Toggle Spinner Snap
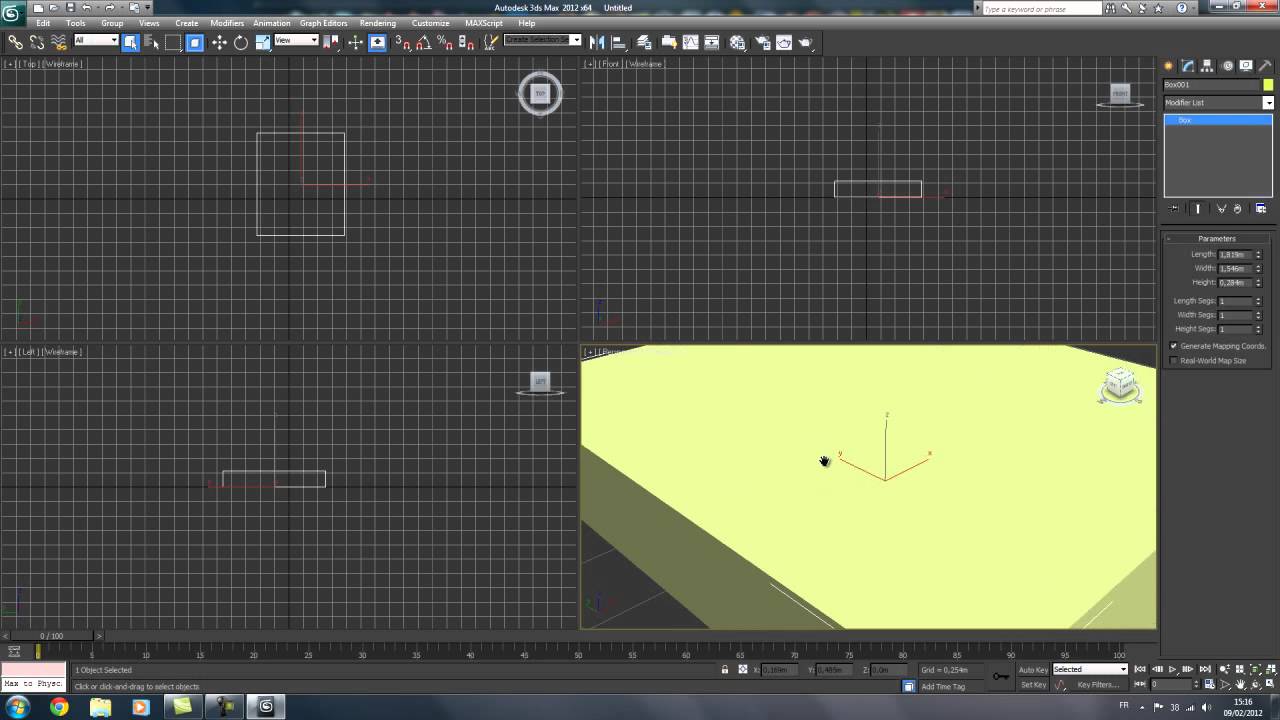The image size is (1280, 720). click(466, 42)
